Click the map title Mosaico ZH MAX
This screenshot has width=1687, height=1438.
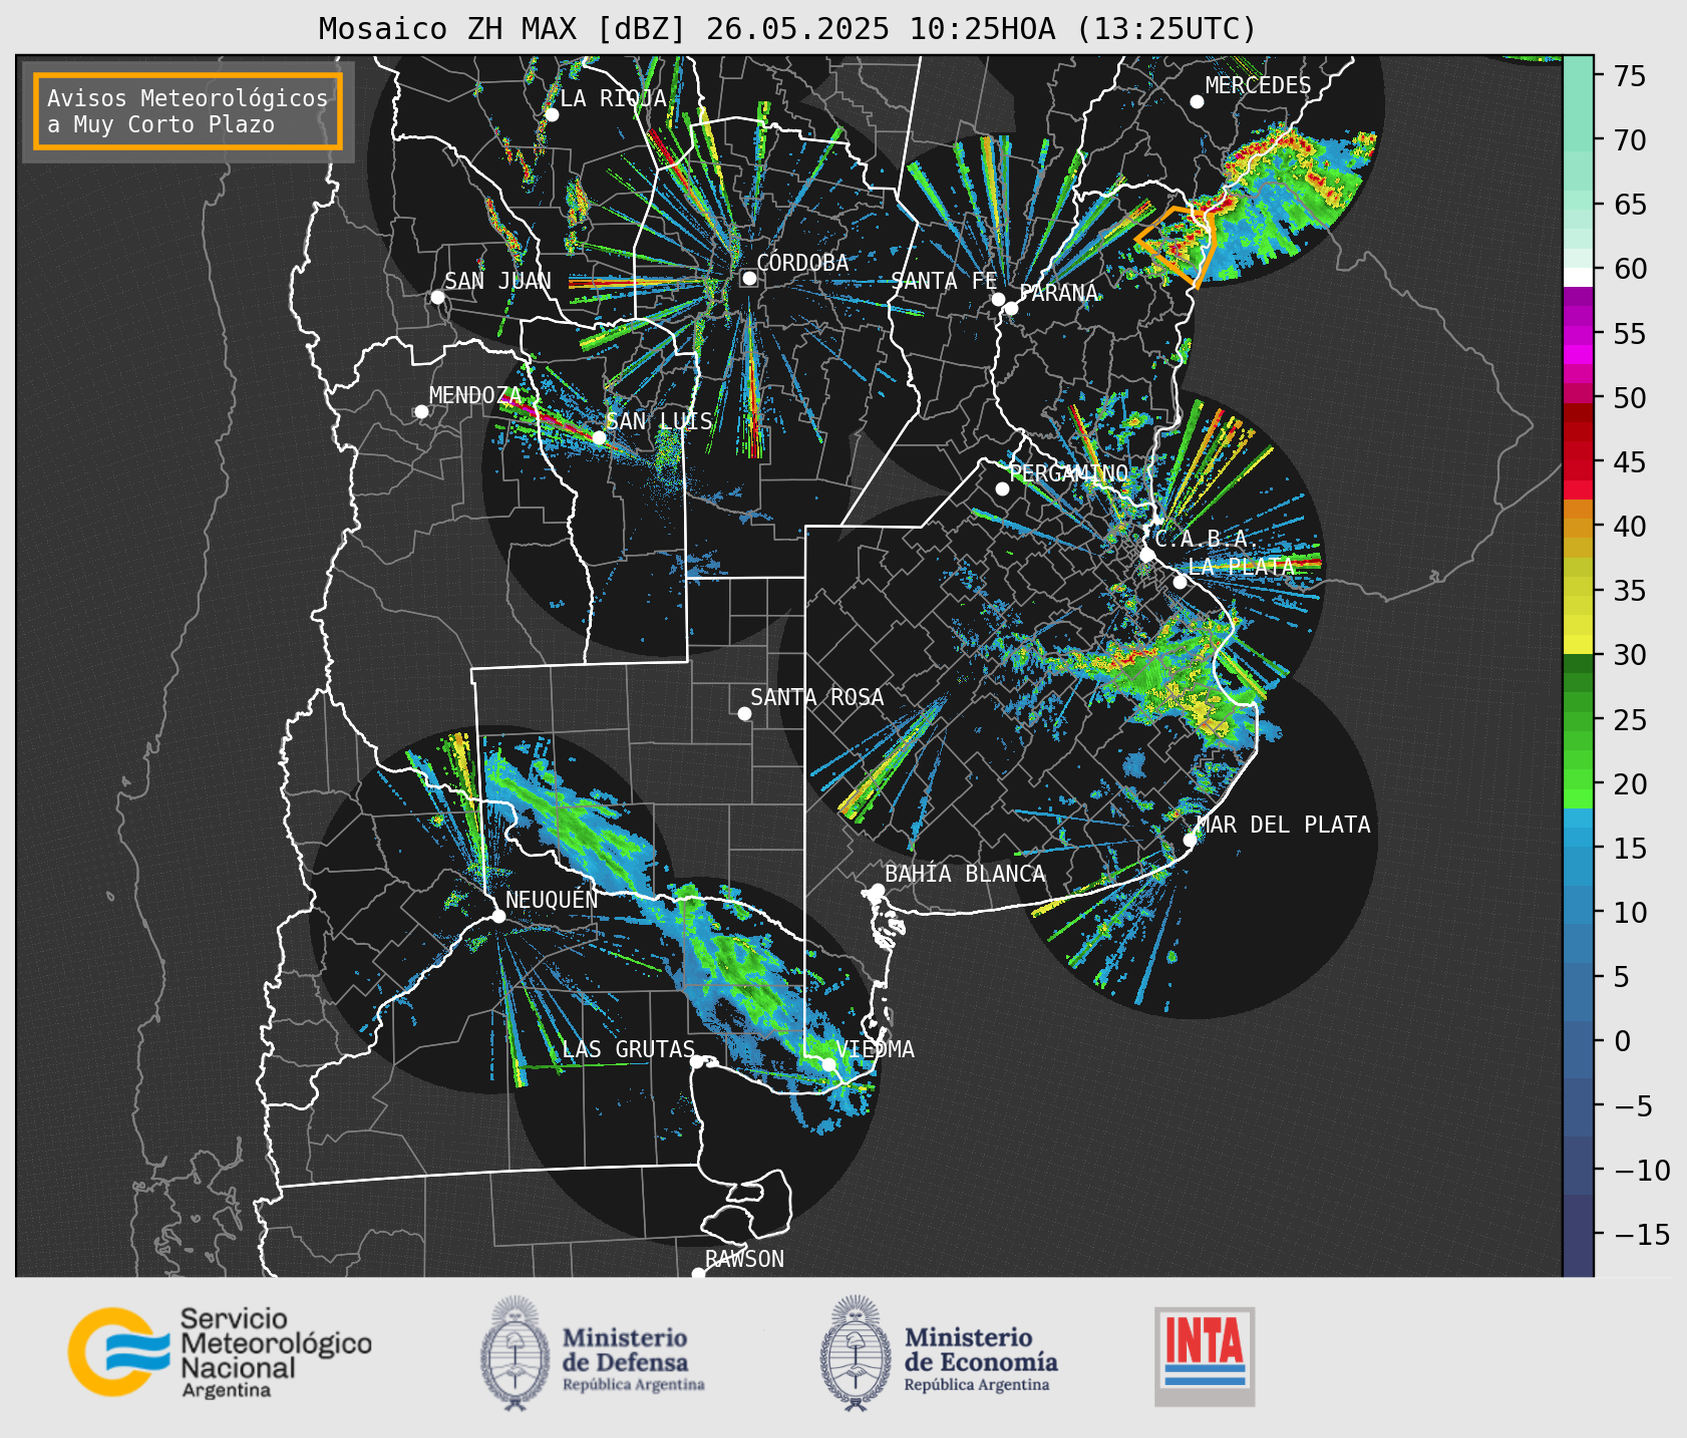click(x=787, y=28)
